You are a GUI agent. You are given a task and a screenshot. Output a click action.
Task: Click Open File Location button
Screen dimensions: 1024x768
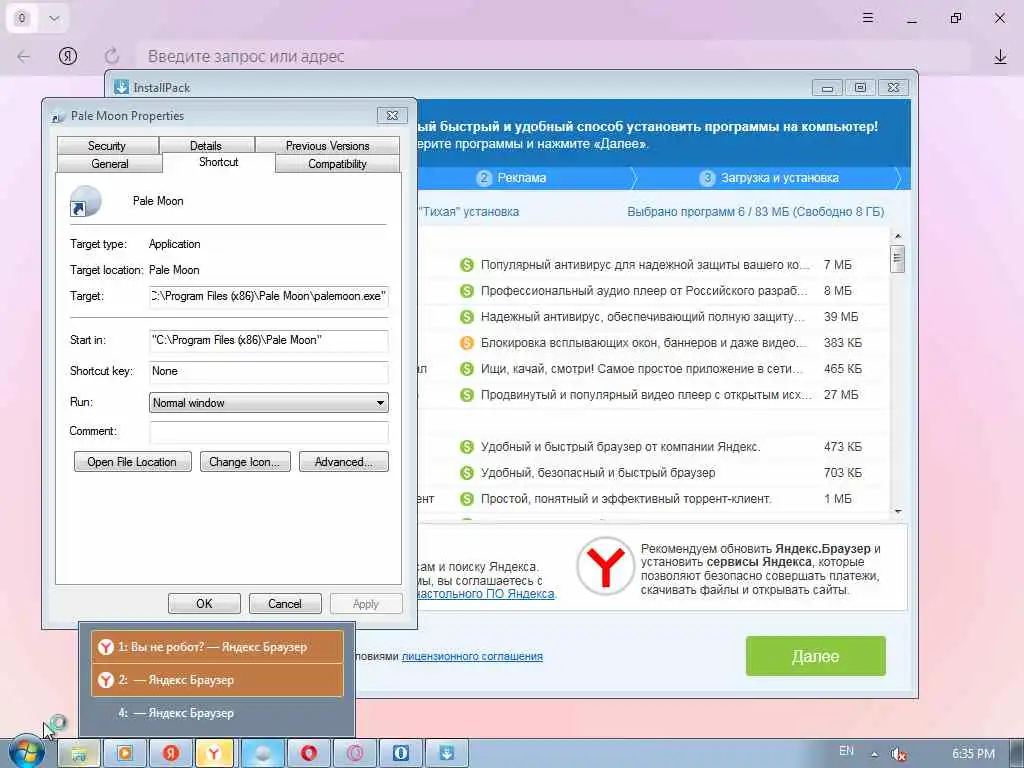(133, 462)
